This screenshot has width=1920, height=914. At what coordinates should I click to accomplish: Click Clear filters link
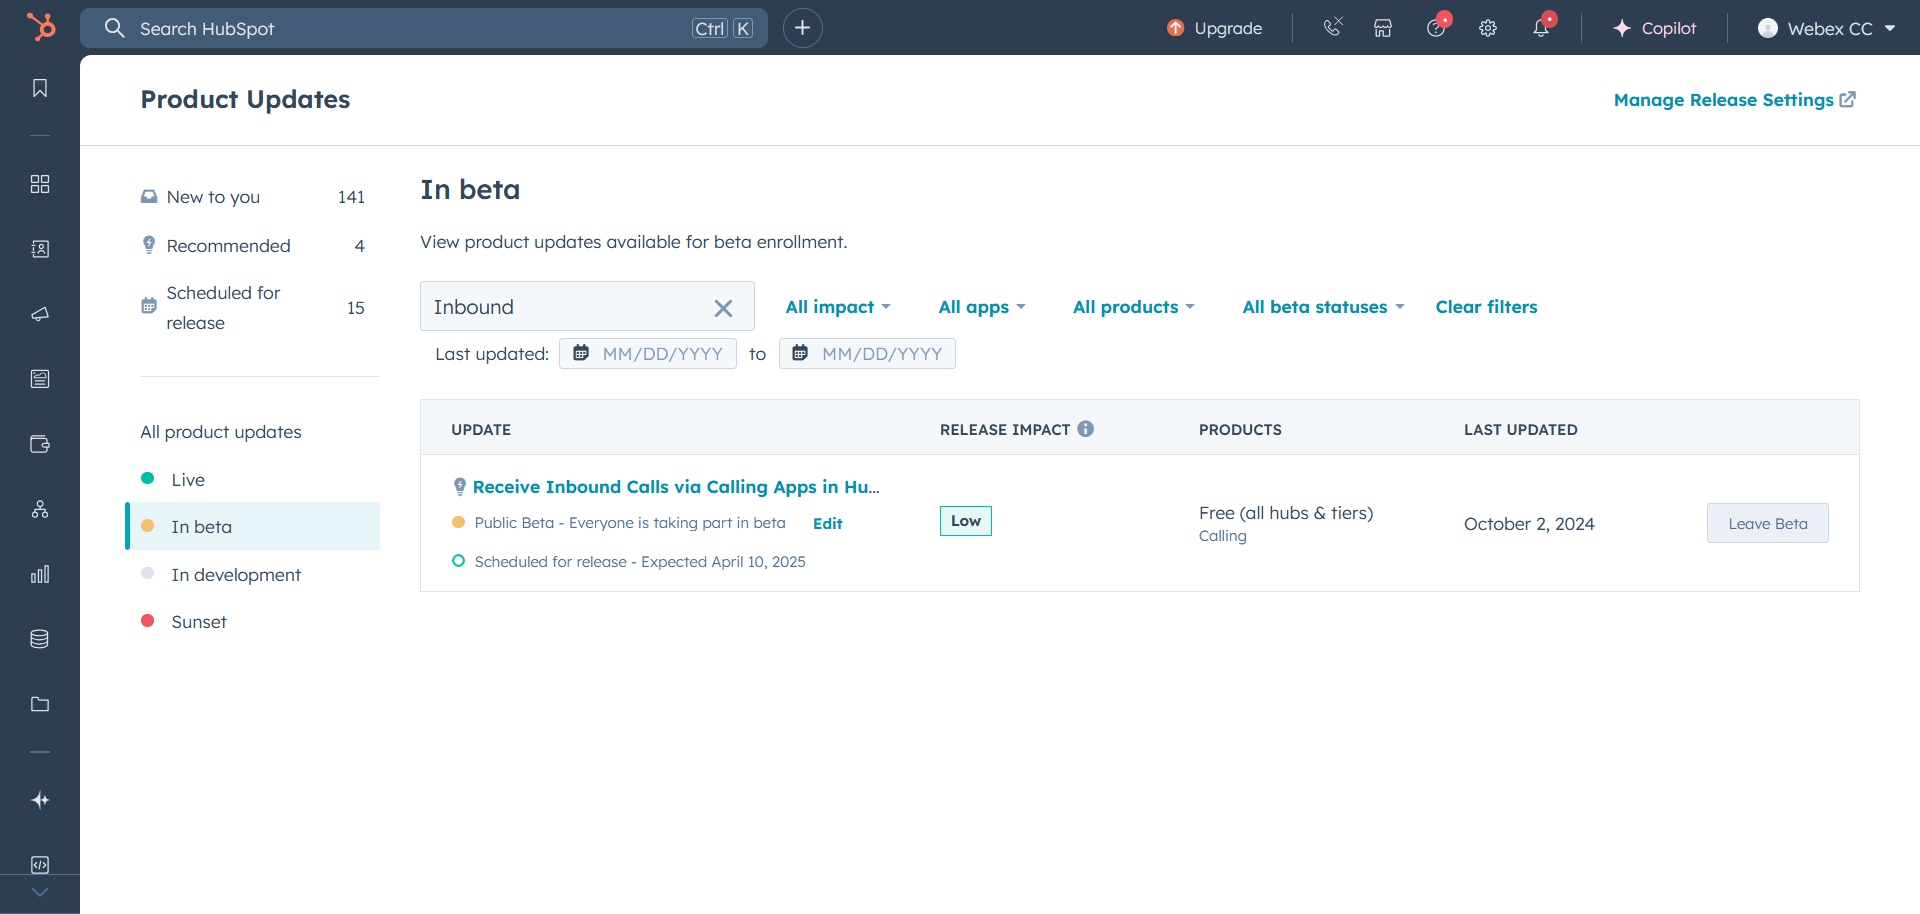pos(1486,307)
